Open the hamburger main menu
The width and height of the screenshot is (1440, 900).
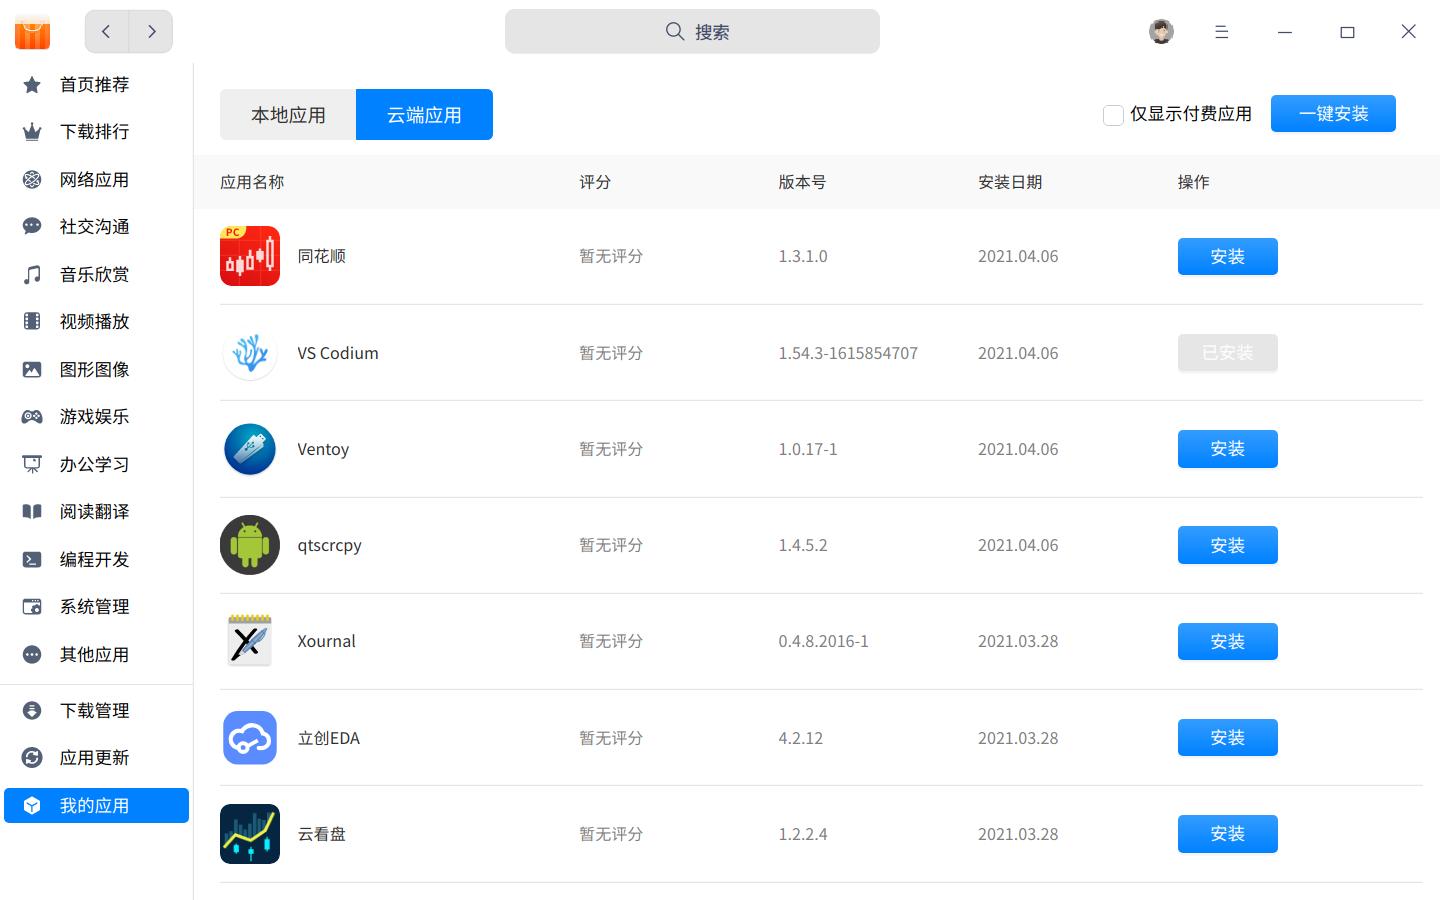click(1221, 32)
